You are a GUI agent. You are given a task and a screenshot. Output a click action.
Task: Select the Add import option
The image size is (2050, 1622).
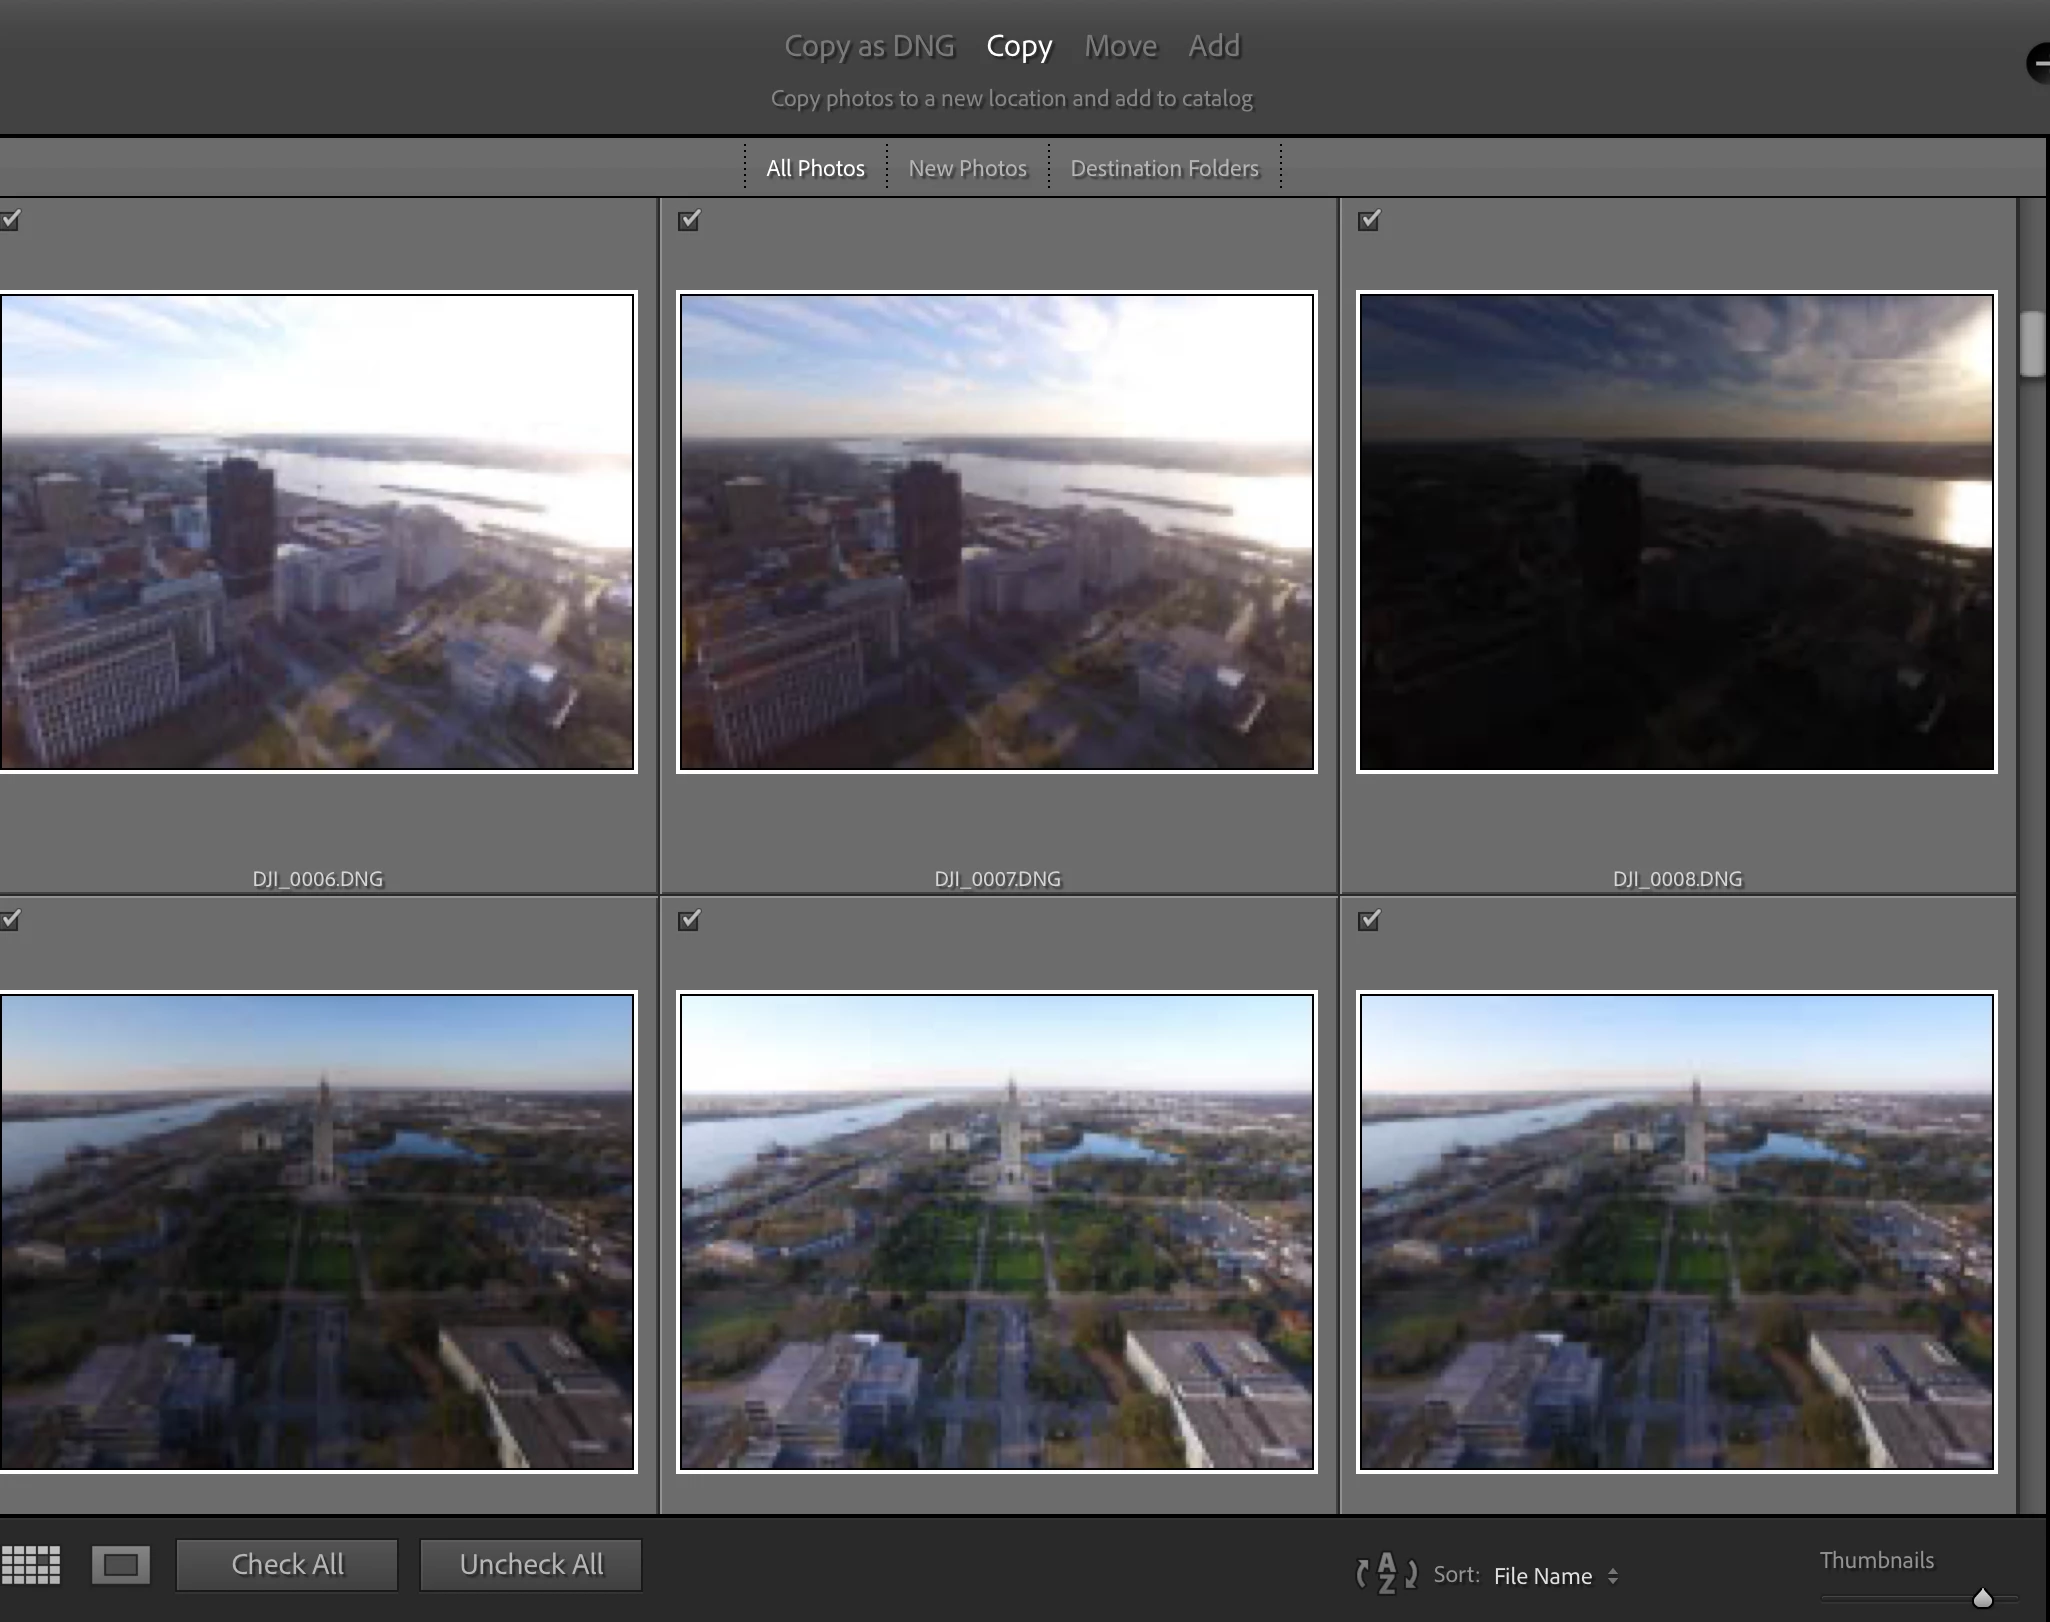[x=1214, y=46]
